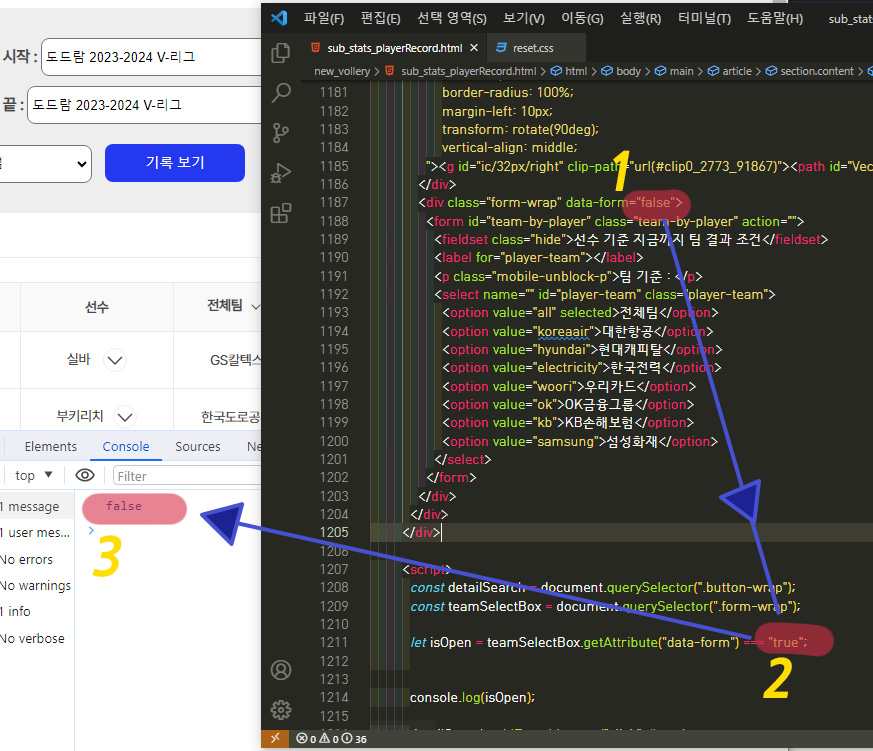The height and width of the screenshot is (751, 873).
Task: Select the 1 message sidebar entry
Action: click(36, 506)
